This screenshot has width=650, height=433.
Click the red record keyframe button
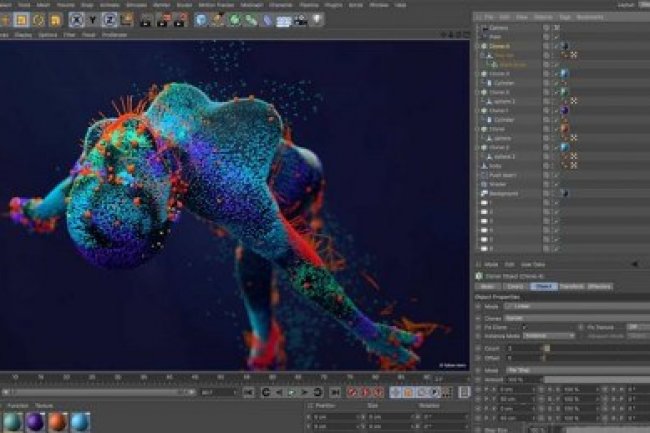[x=353, y=393]
